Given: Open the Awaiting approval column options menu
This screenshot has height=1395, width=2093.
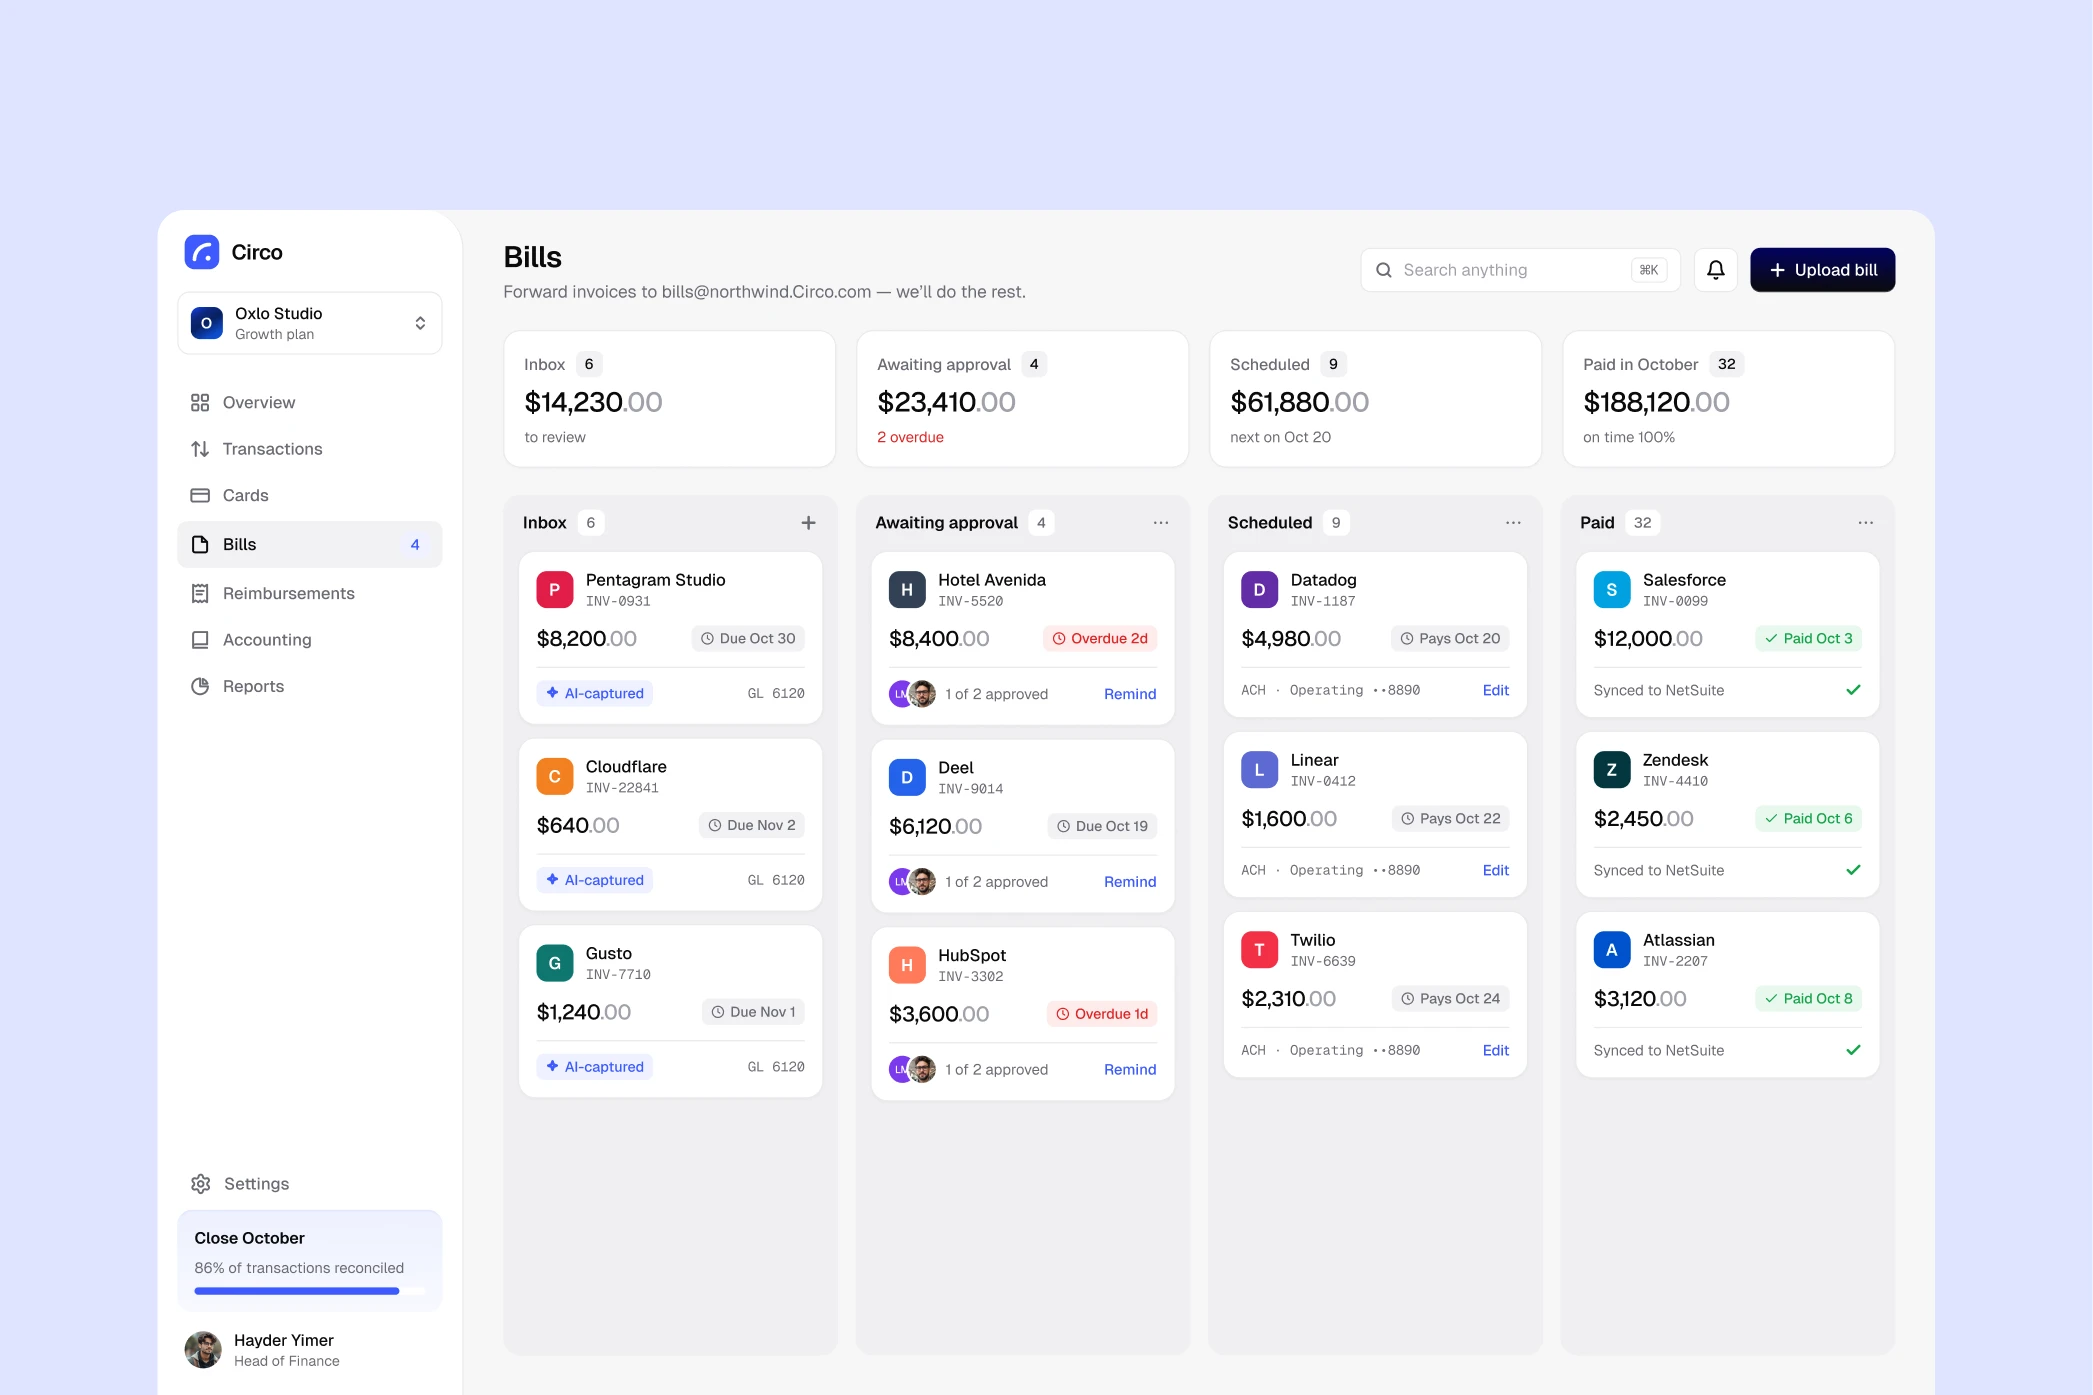Looking at the screenshot, I should click(x=1160, y=522).
